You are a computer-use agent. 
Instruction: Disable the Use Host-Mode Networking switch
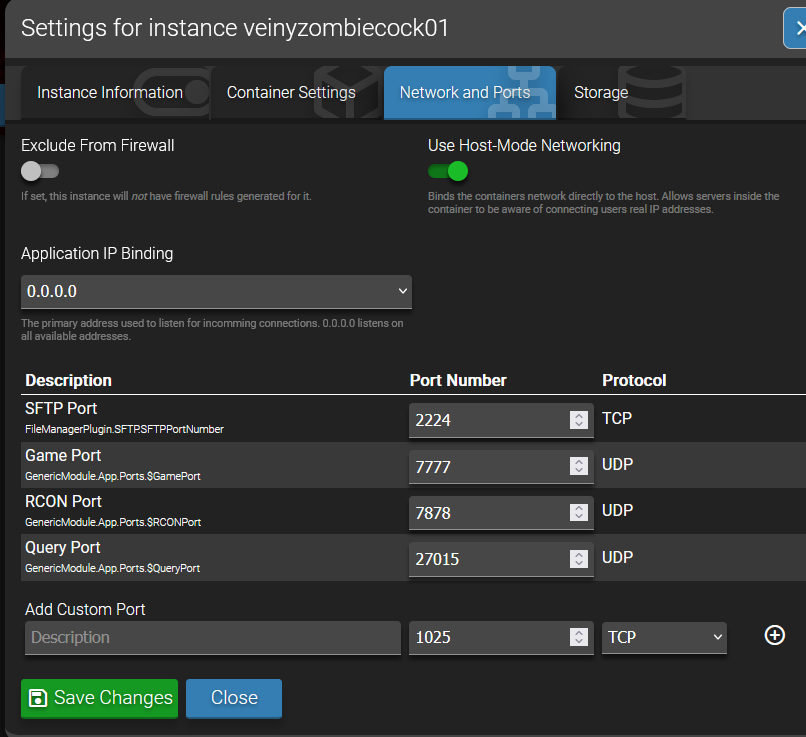click(448, 171)
